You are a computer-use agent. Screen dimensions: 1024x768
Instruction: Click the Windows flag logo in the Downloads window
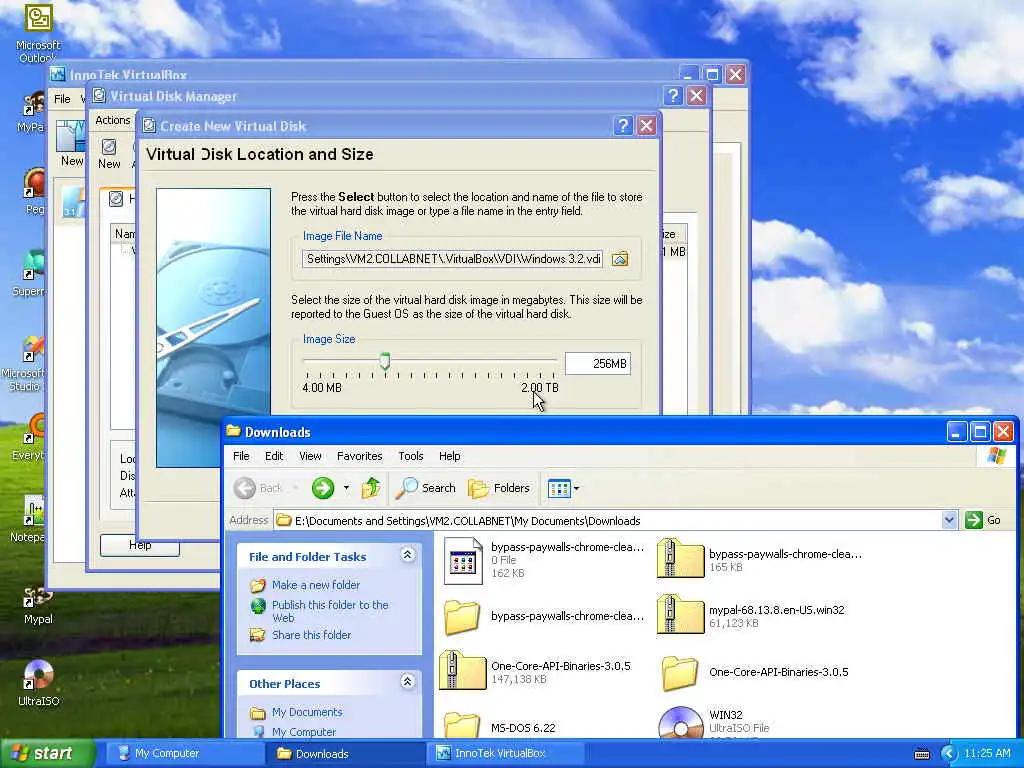[x=997, y=456]
